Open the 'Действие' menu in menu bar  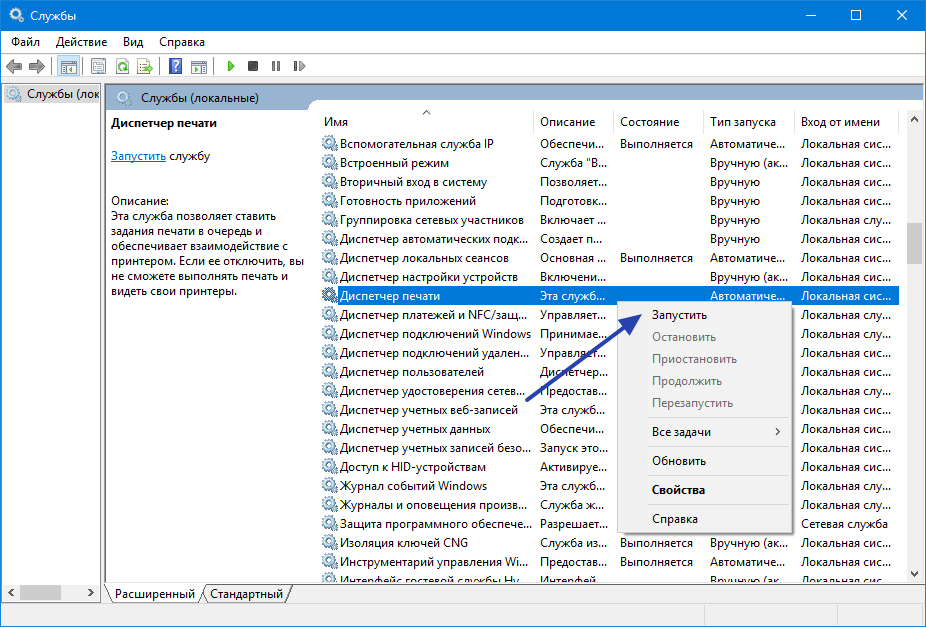81,42
